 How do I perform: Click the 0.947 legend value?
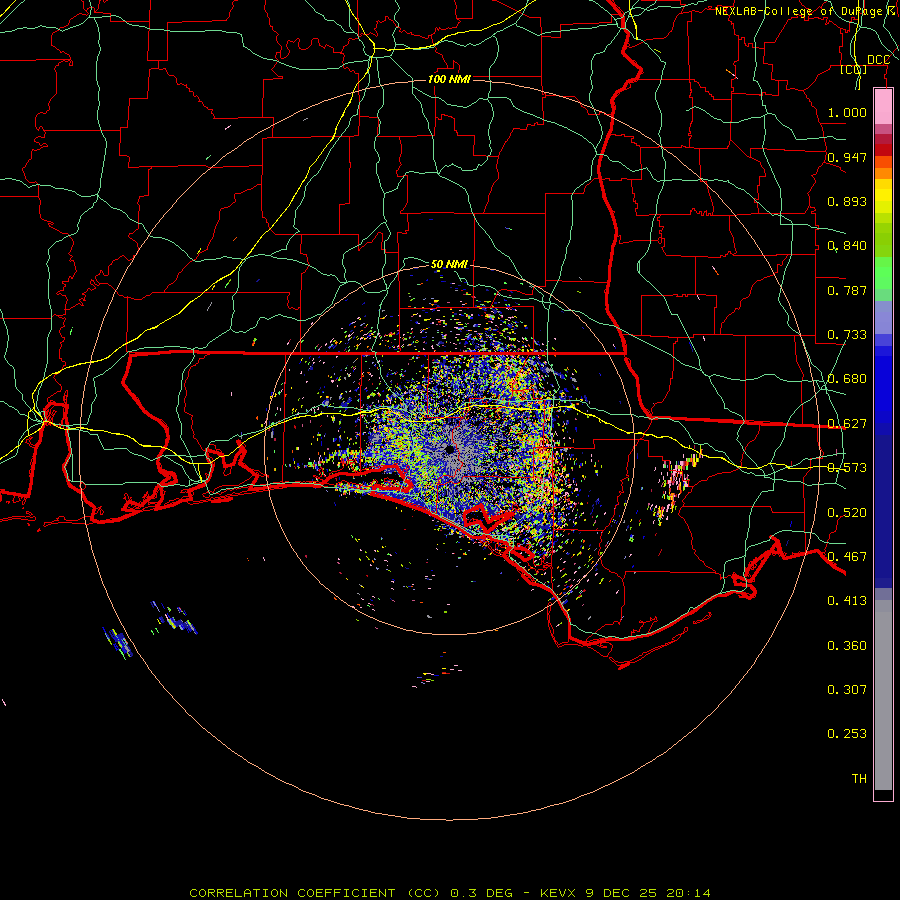click(847, 157)
